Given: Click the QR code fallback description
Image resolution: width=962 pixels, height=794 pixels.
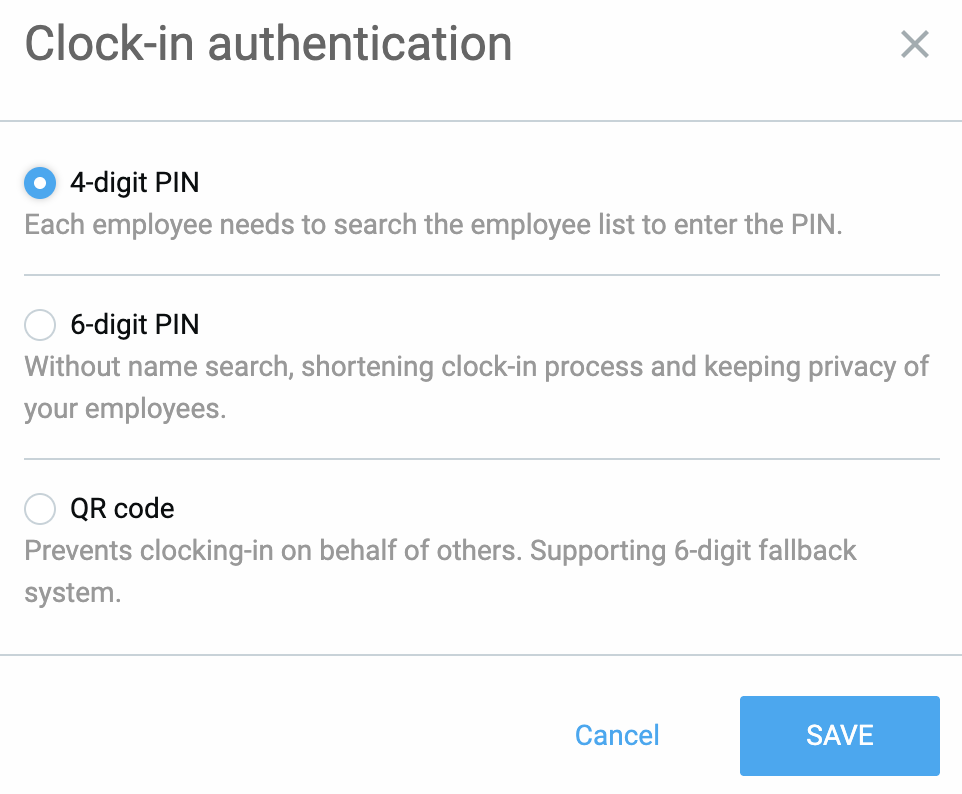Looking at the screenshot, I should [440, 551].
